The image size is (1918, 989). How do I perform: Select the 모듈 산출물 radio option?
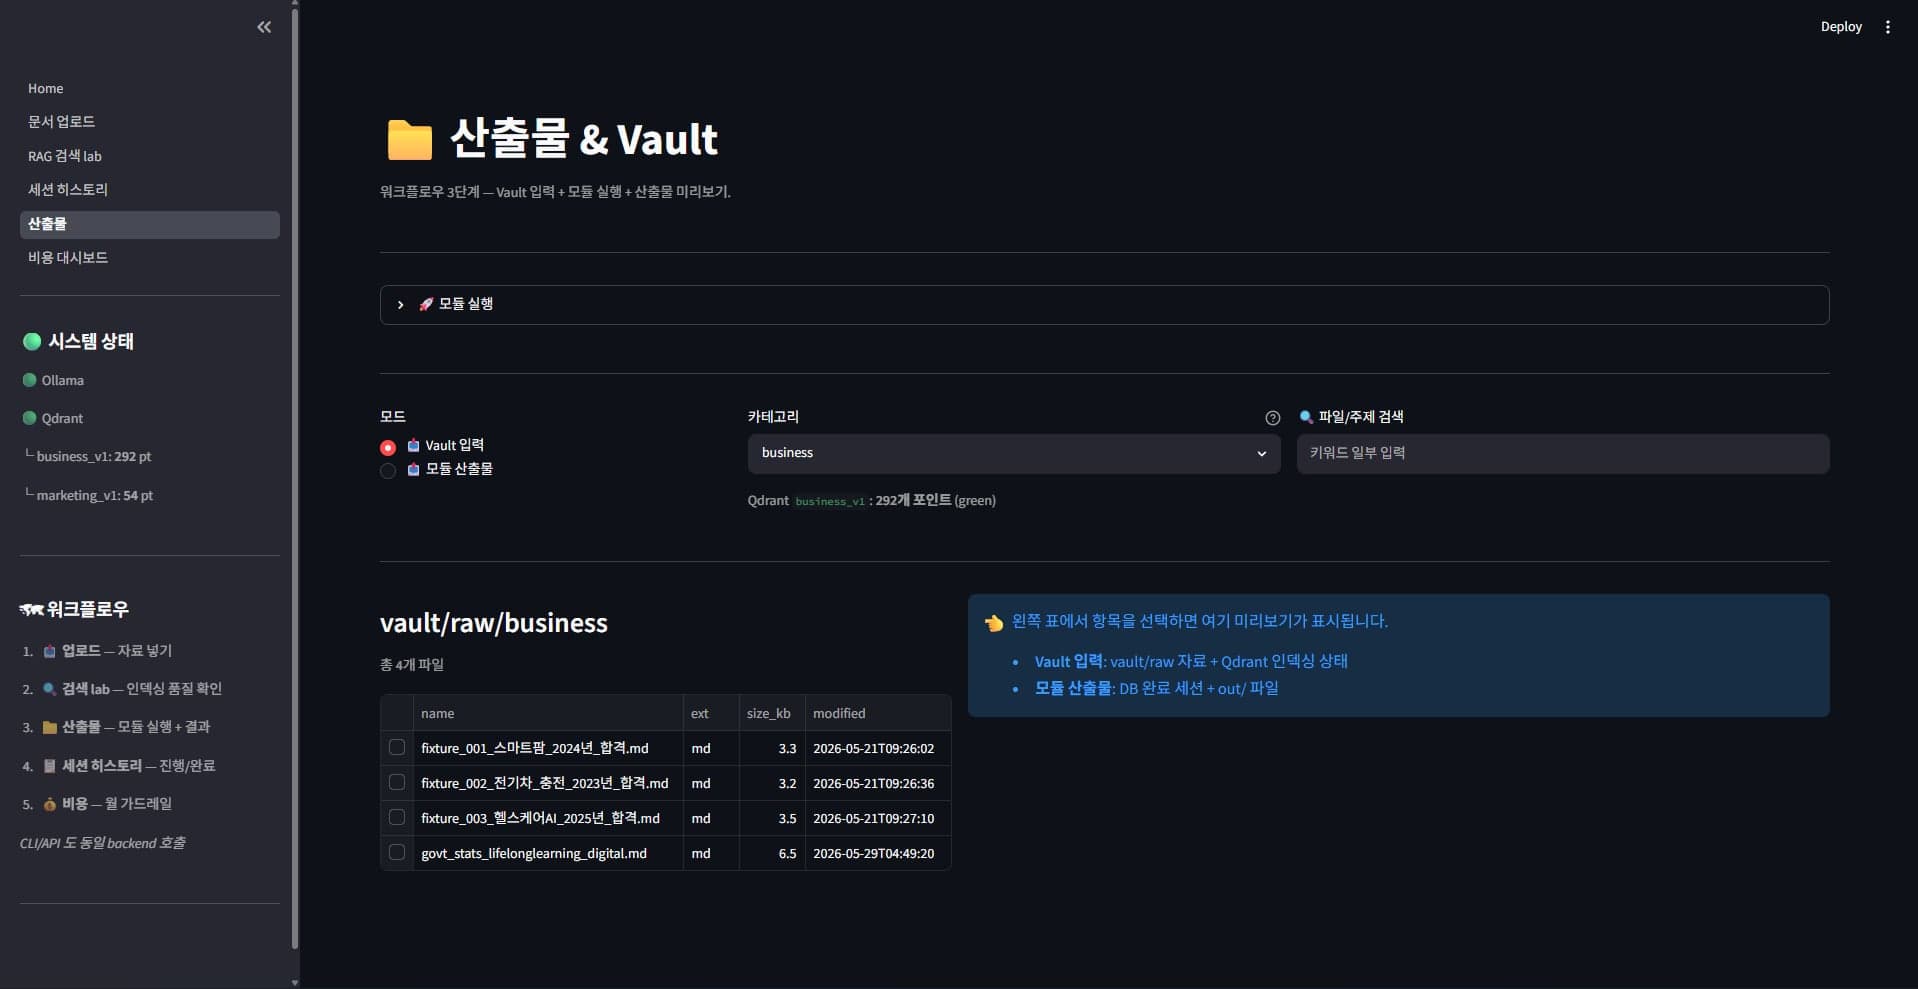388,471
